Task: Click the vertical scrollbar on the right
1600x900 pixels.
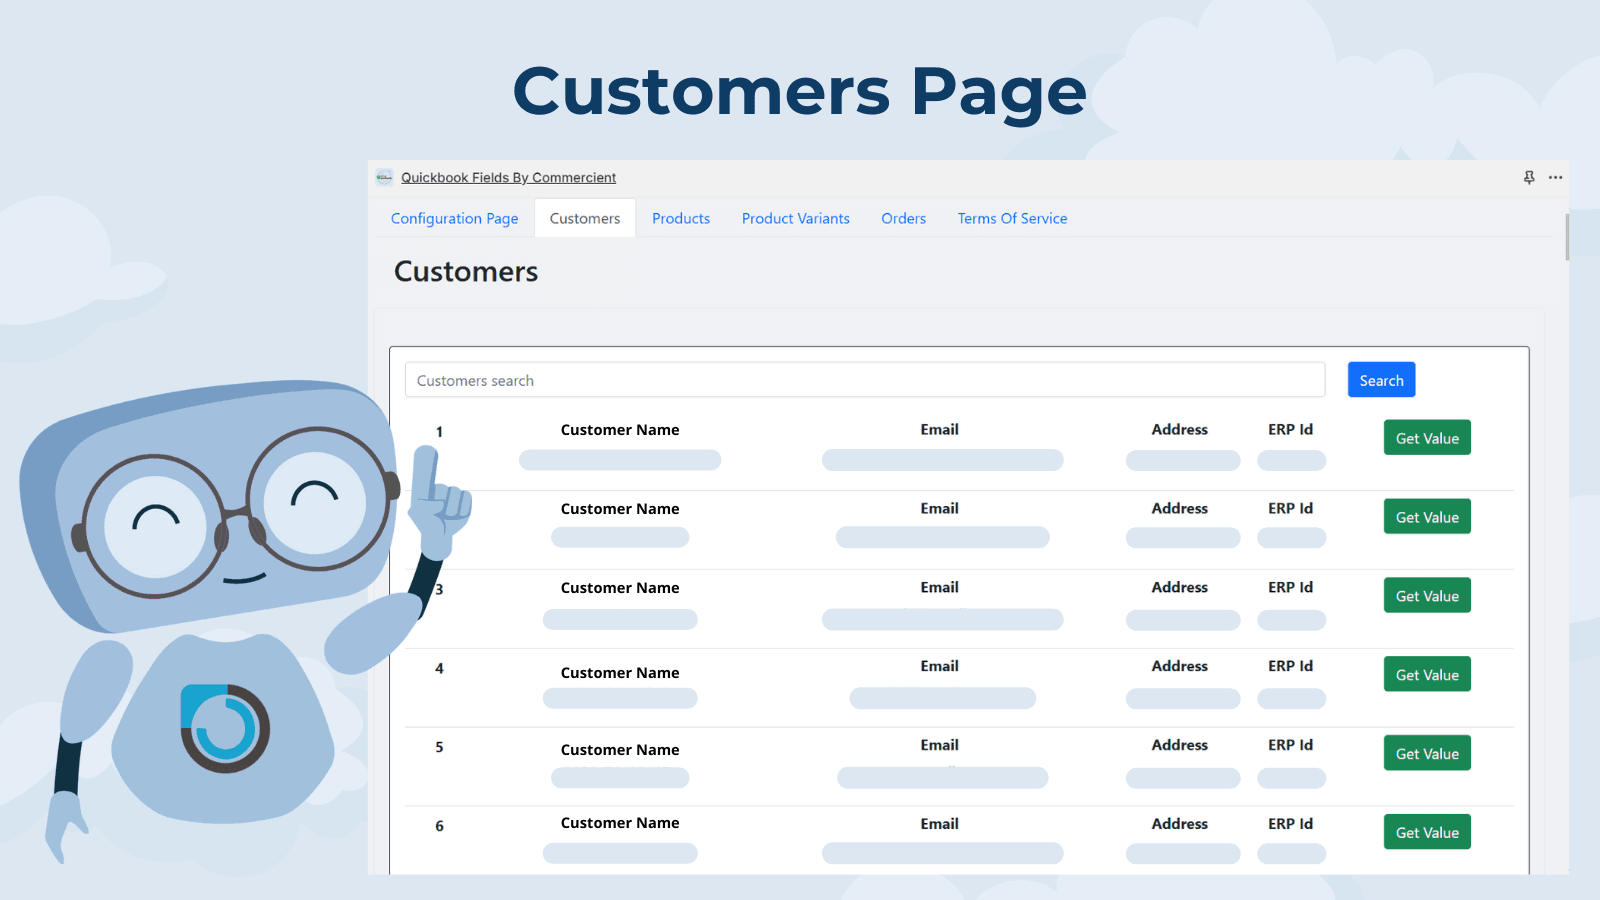Action: tap(1566, 237)
